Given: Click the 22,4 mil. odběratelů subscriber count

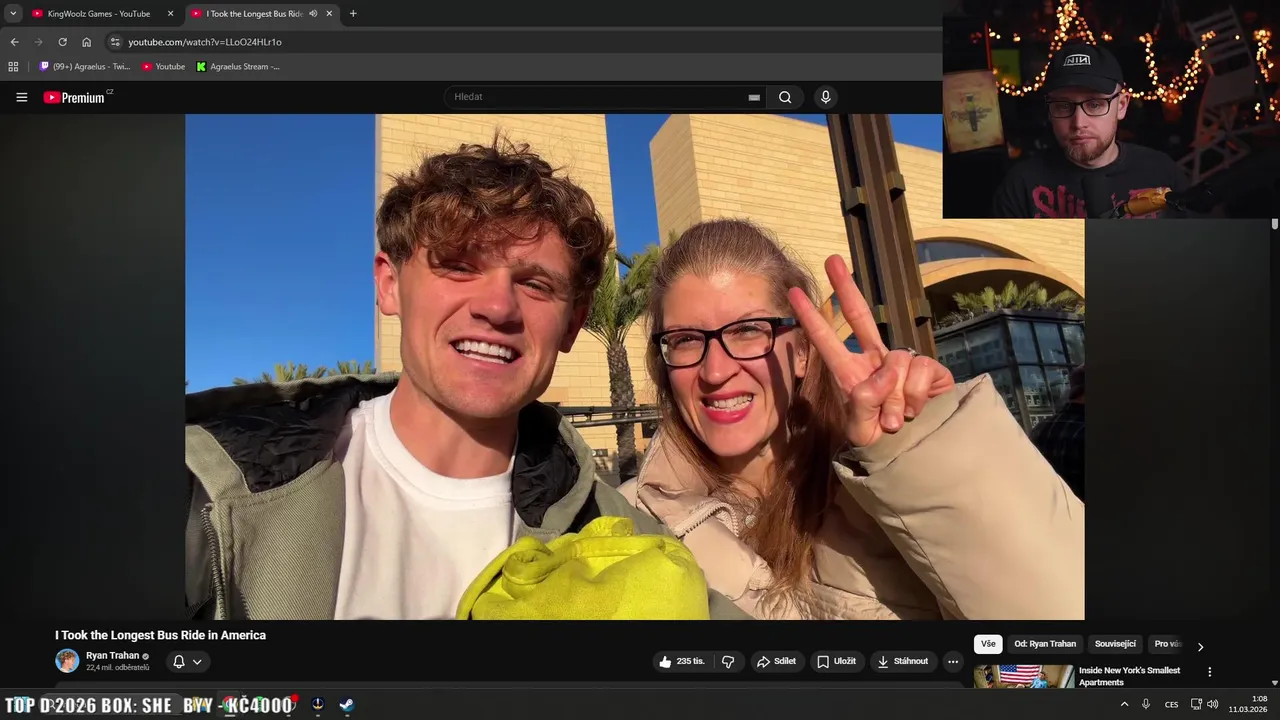Looking at the screenshot, I should pos(117,668).
